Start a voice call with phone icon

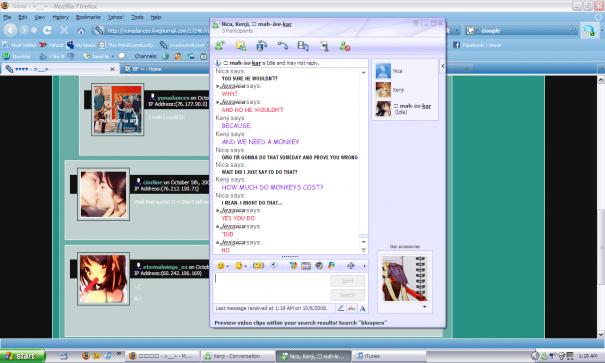tap(282, 46)
